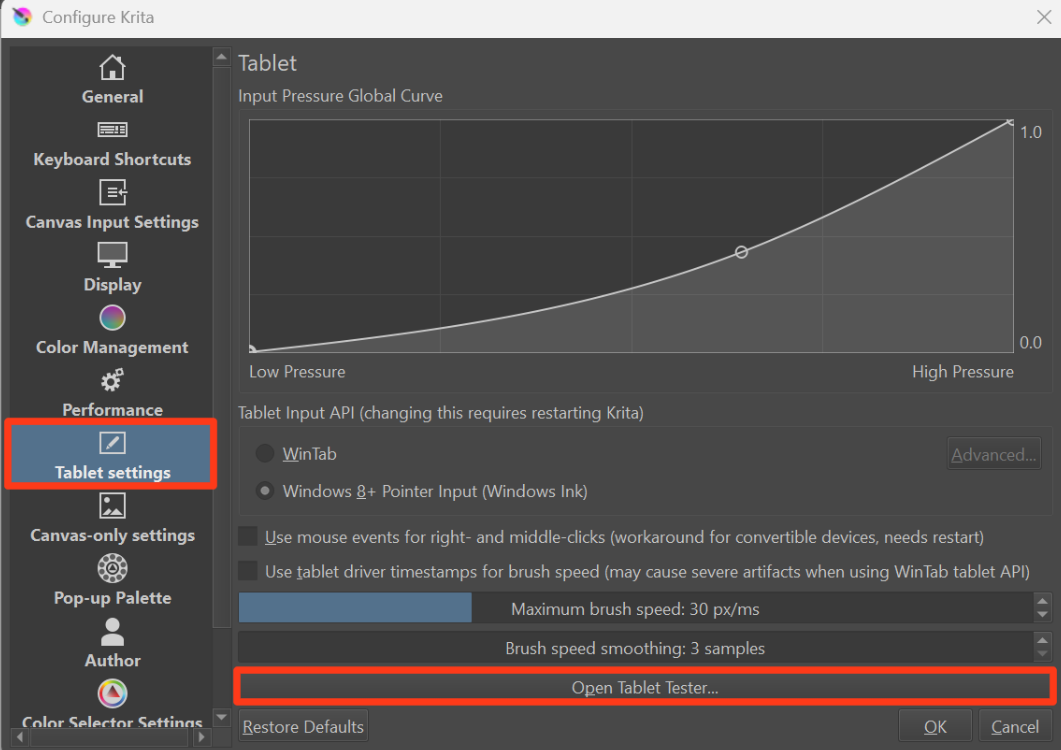This screenshot has width=1061, height=750.
Task: Open General settings house icon
Action: (x=112, y=67)
